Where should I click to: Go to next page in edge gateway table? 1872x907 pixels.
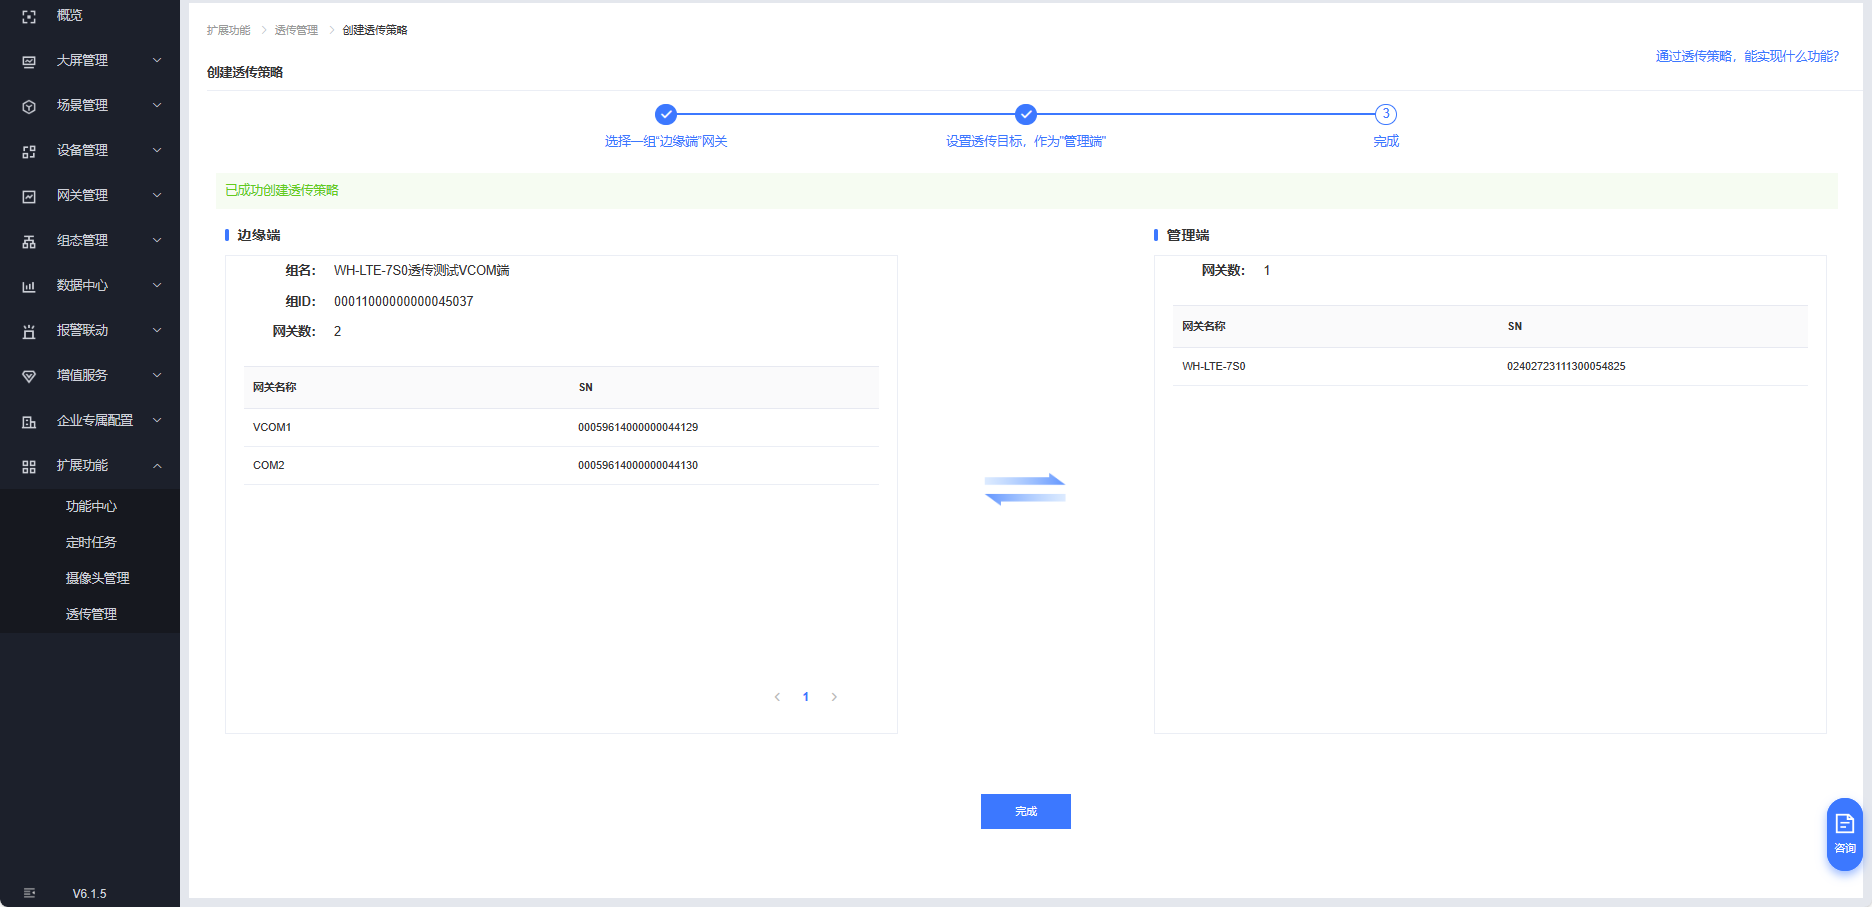click(834, 697)
